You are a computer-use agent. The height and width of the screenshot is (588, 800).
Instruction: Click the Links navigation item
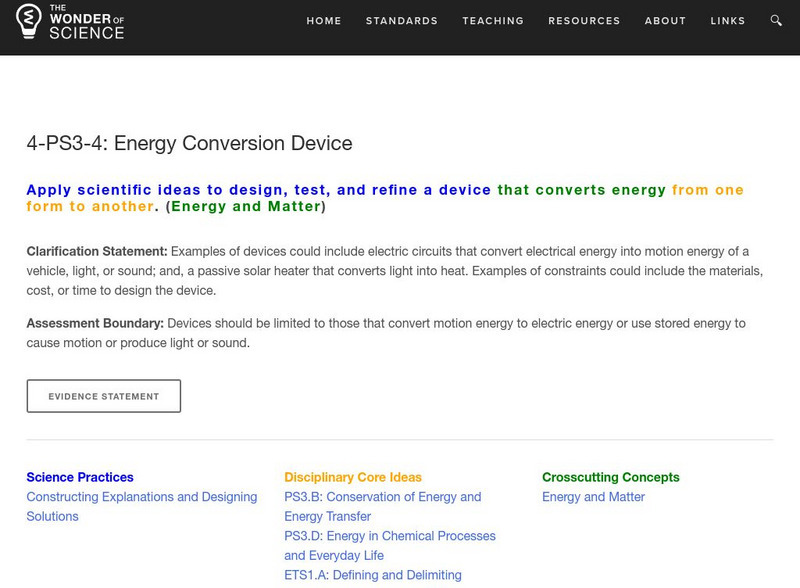coord(728,21)
